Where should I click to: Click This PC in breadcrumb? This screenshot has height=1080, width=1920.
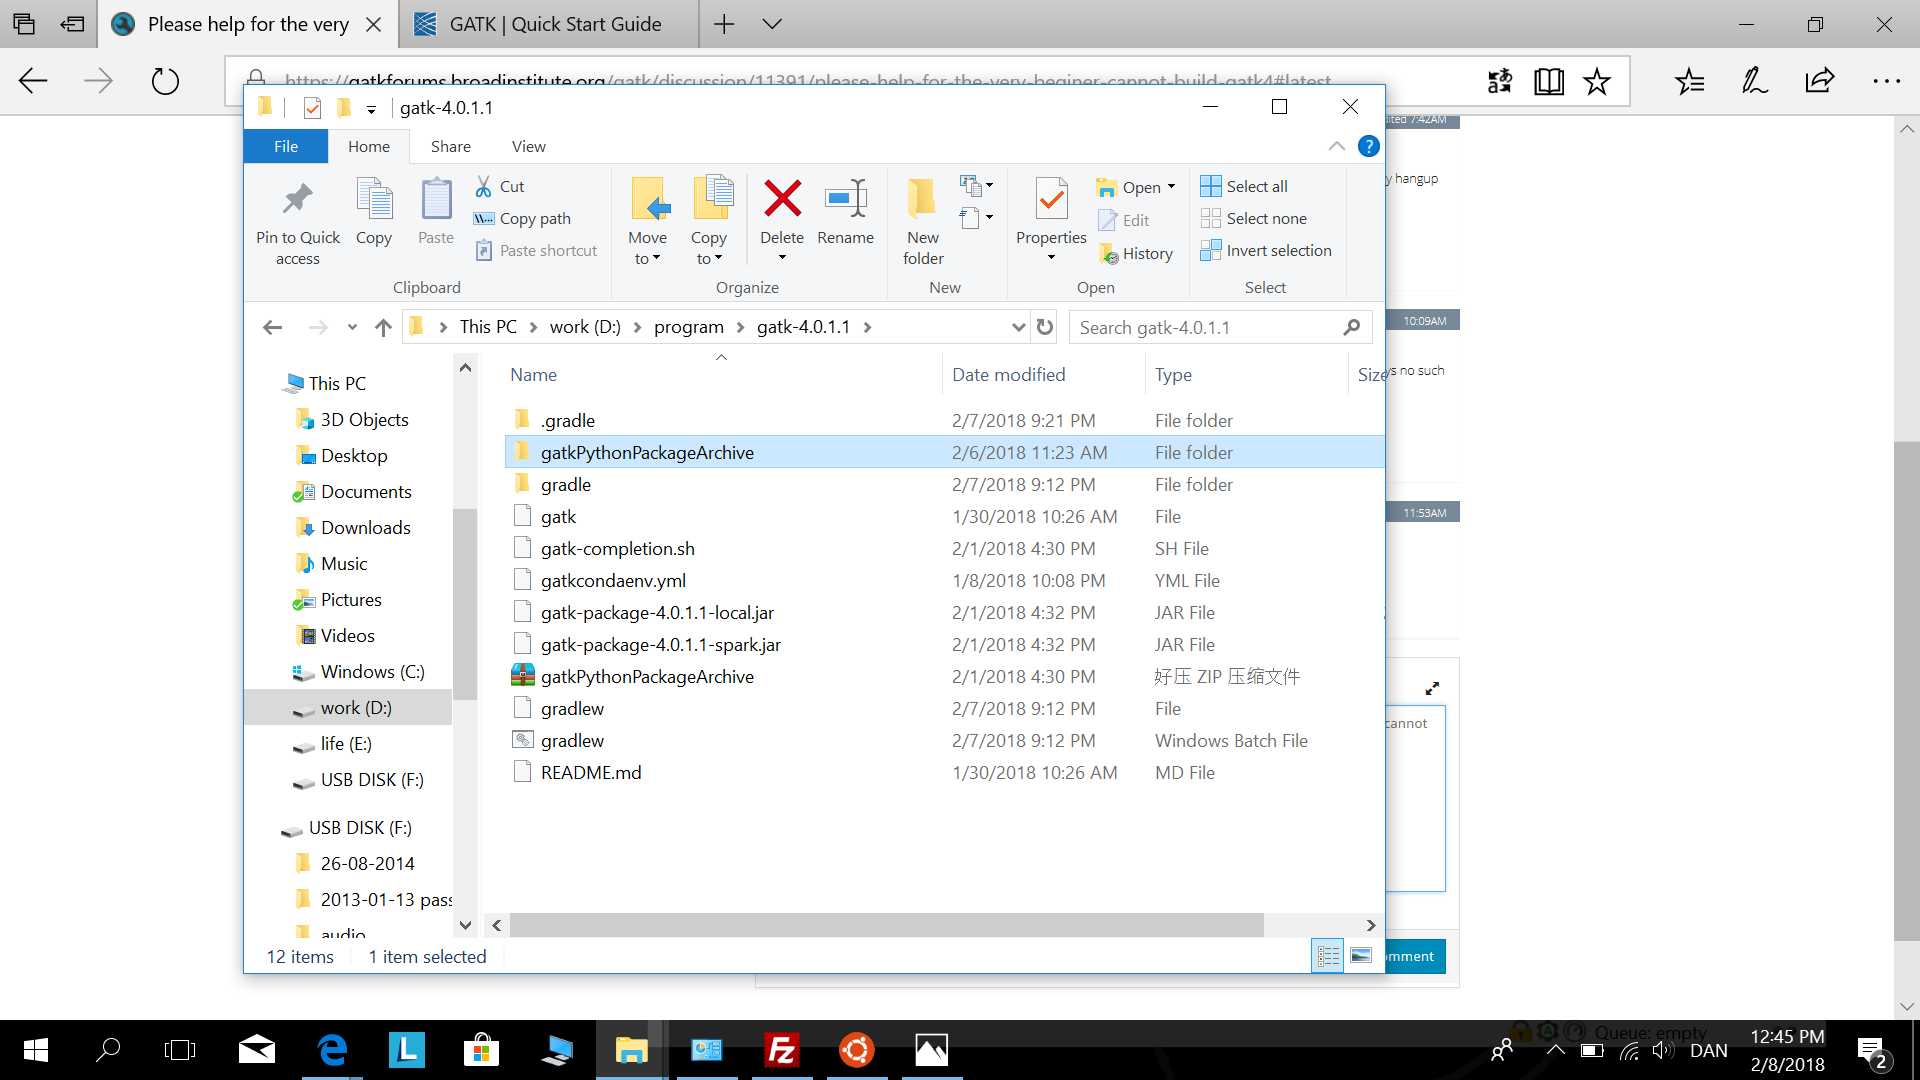pyautogui.click(x=488, y=327)
